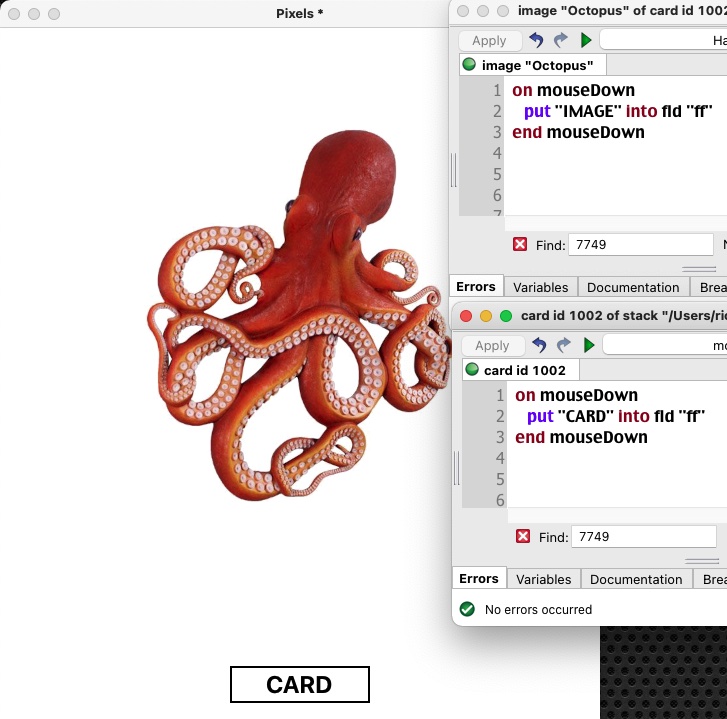Undo in the image "Octopus" script editor
The image size is (727, 719).
(536, 40)
